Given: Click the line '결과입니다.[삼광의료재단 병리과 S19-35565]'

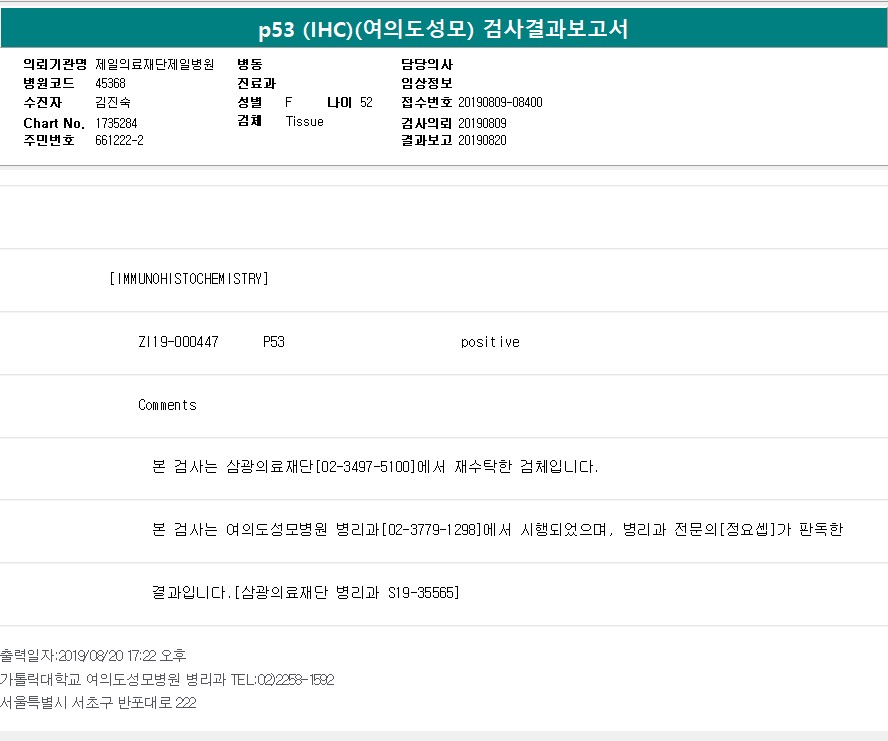Looking at the screenshot, I should [x=306, y=593].
